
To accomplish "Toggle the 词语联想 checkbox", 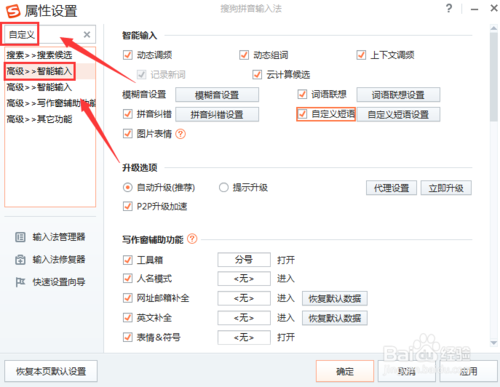I will (302, 94).
